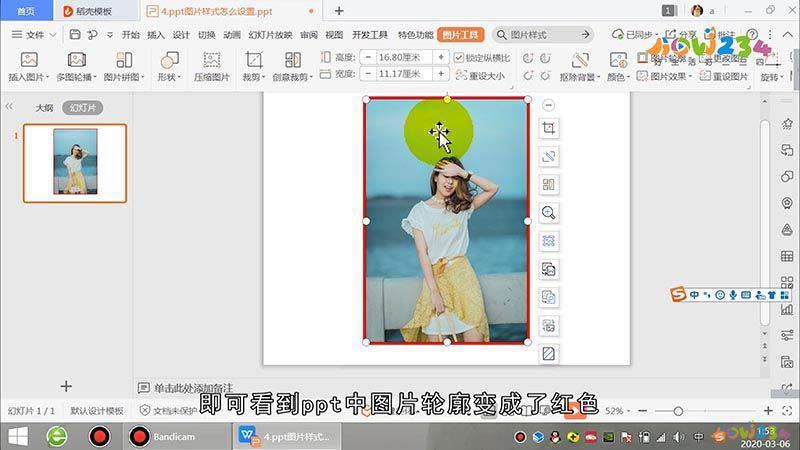The image size is (800, 450).
Task: Open the Design (设计) tab
Action: [x=181, y=35]
